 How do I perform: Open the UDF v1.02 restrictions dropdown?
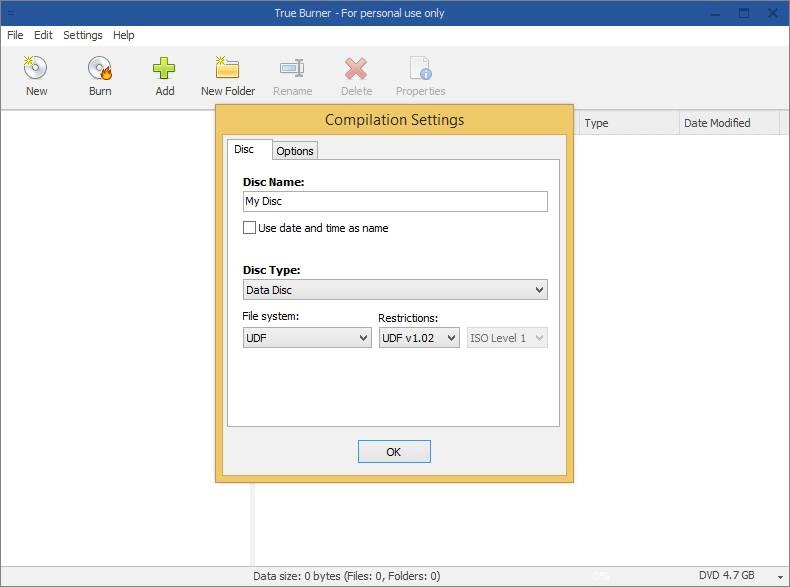pos(419,338)
